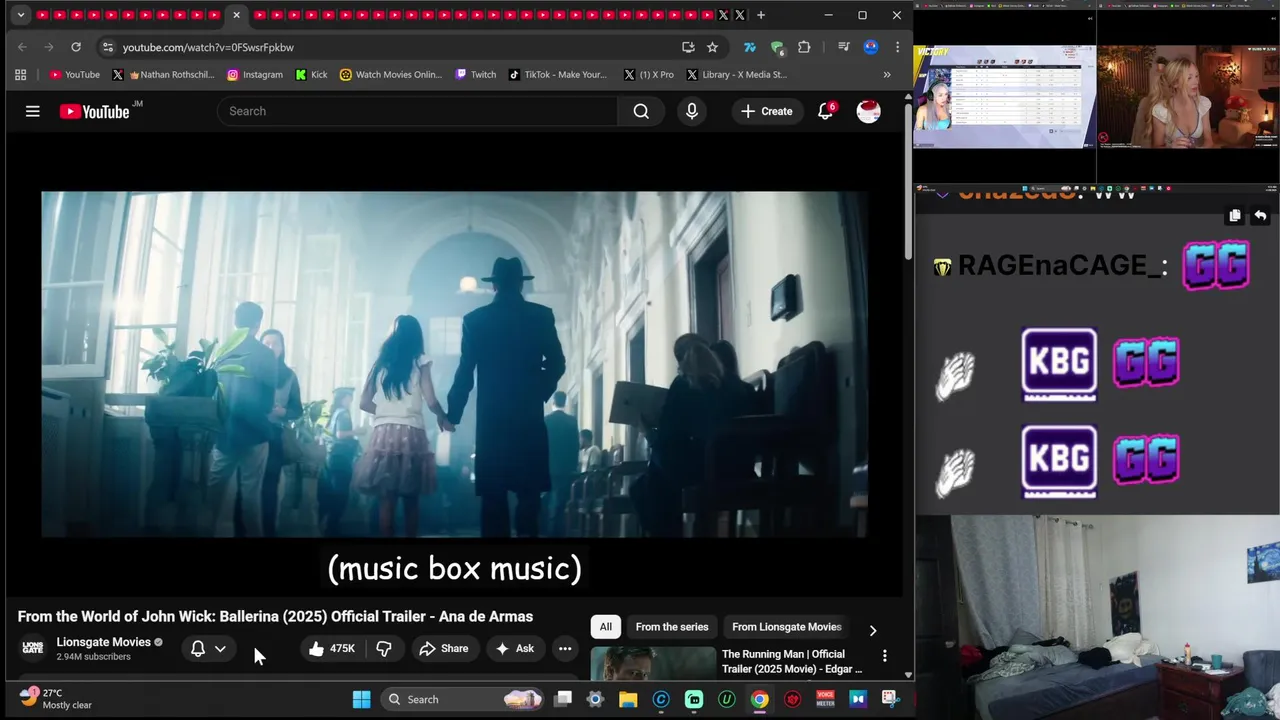Select the All filter chip

point(606,627)
